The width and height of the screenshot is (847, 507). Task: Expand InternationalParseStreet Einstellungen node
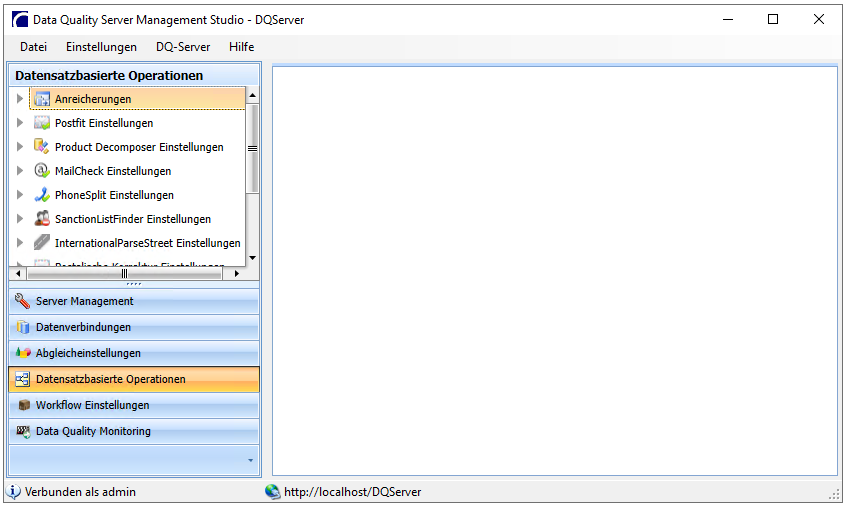19,242
